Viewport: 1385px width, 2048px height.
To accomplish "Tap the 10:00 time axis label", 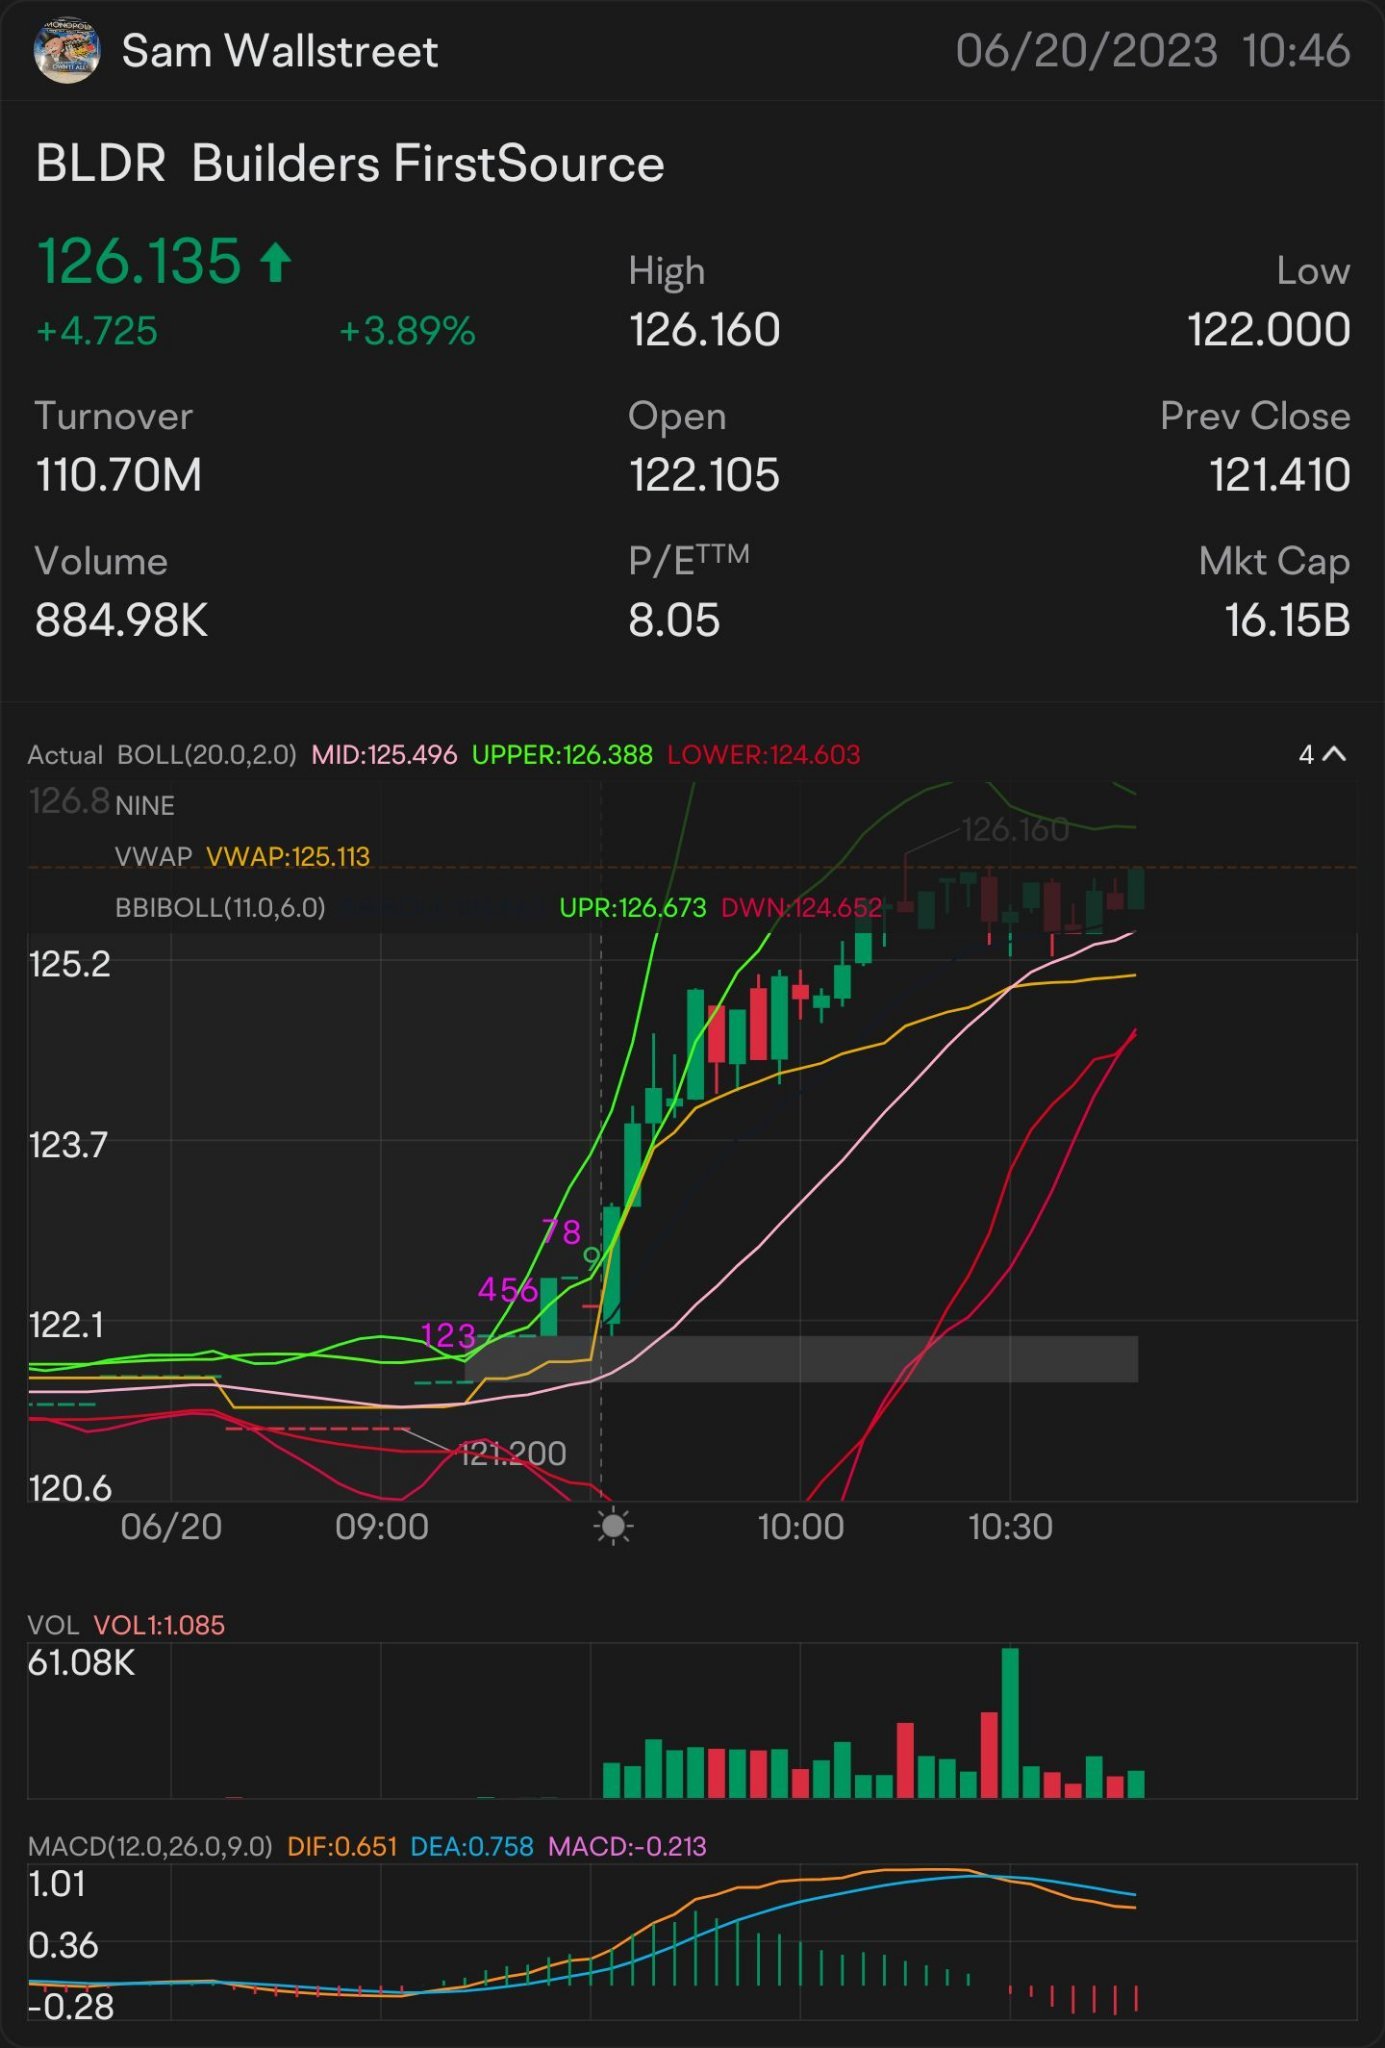I will click(801, 1527).
